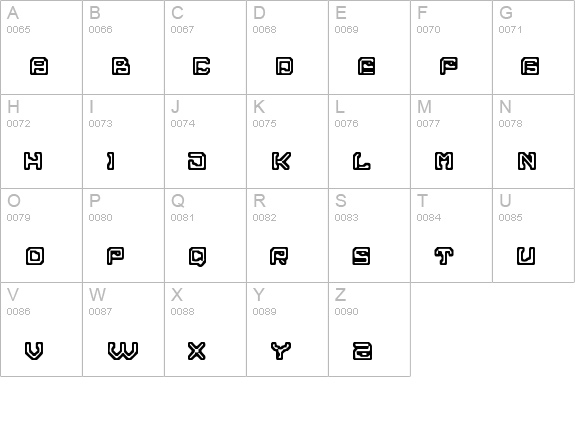
Task: Choose the T glyph preview
Action: [444, 256]
